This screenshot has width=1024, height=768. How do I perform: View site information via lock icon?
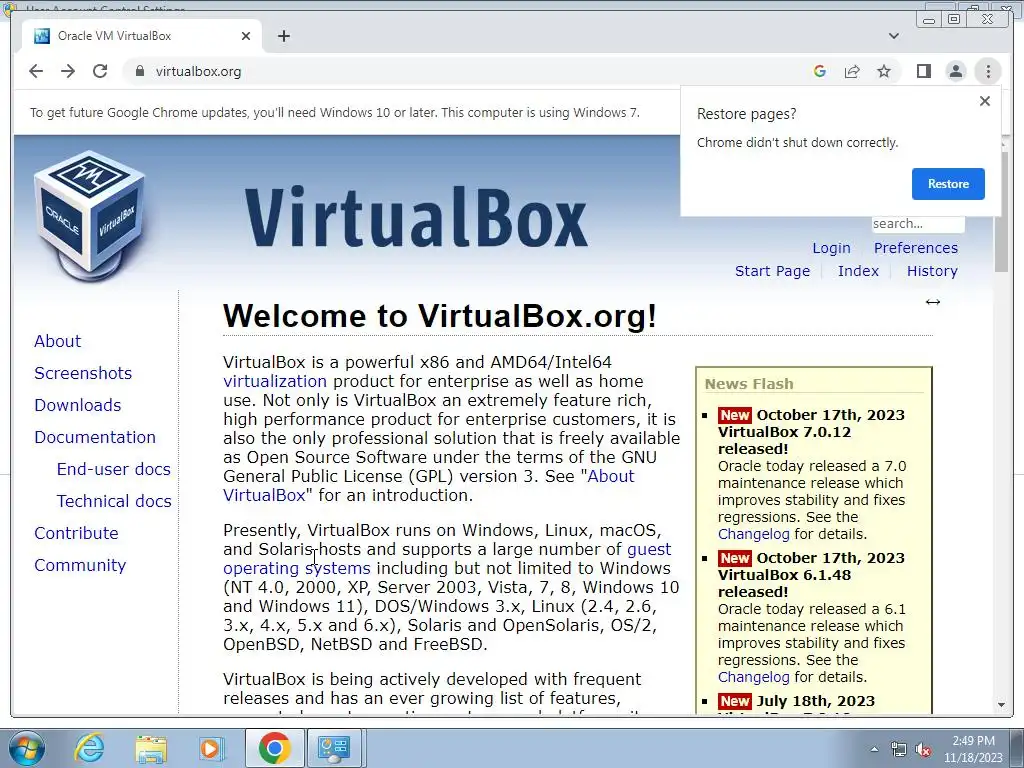click(x=139, y=71)
